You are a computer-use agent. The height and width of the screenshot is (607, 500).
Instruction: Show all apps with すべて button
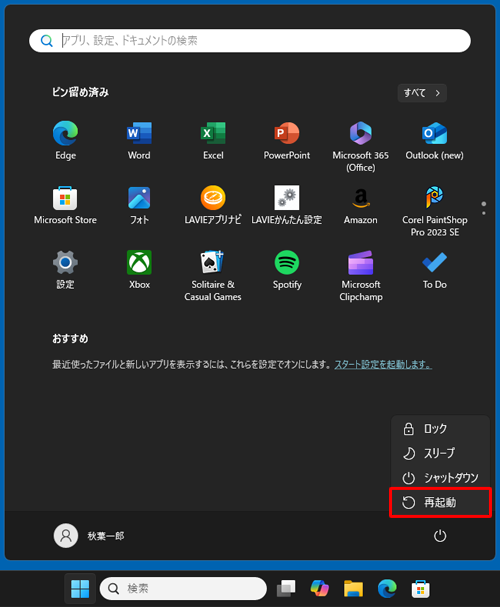[422, 93]
